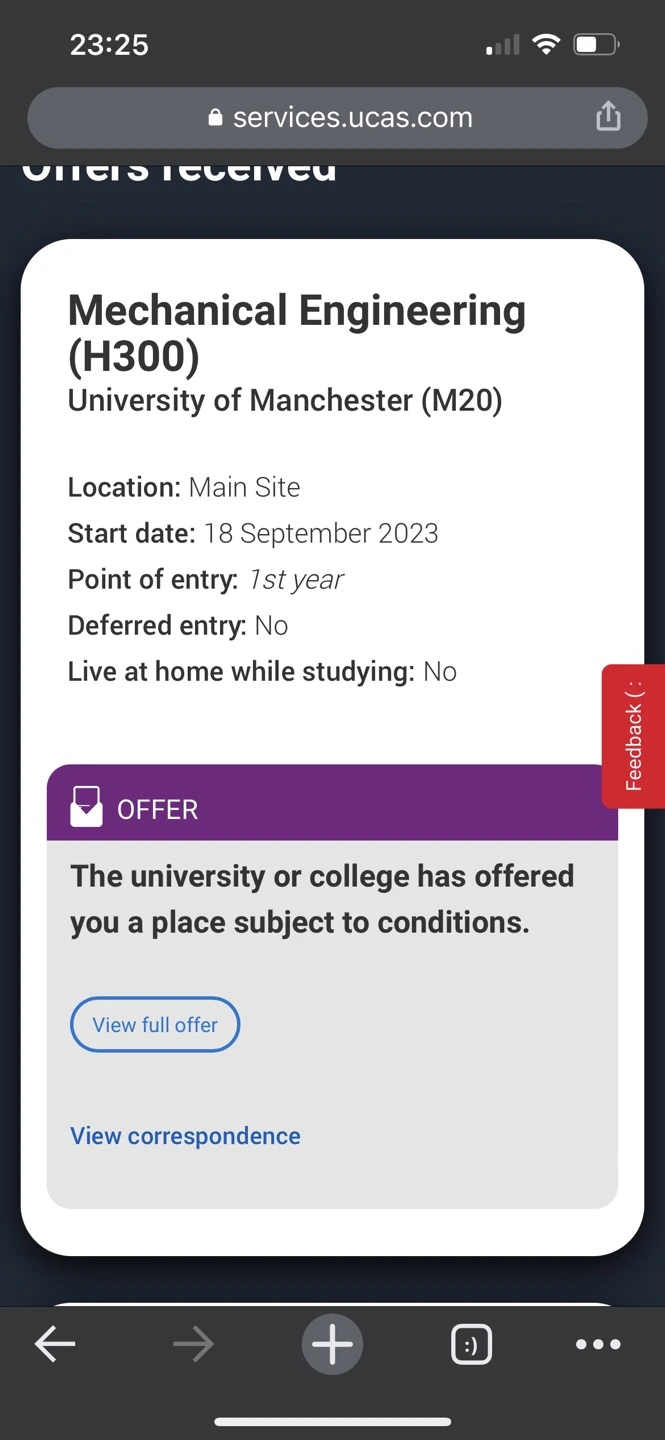
Task: Tap the envelope icon beside OFFER
Action: point(86,807)
